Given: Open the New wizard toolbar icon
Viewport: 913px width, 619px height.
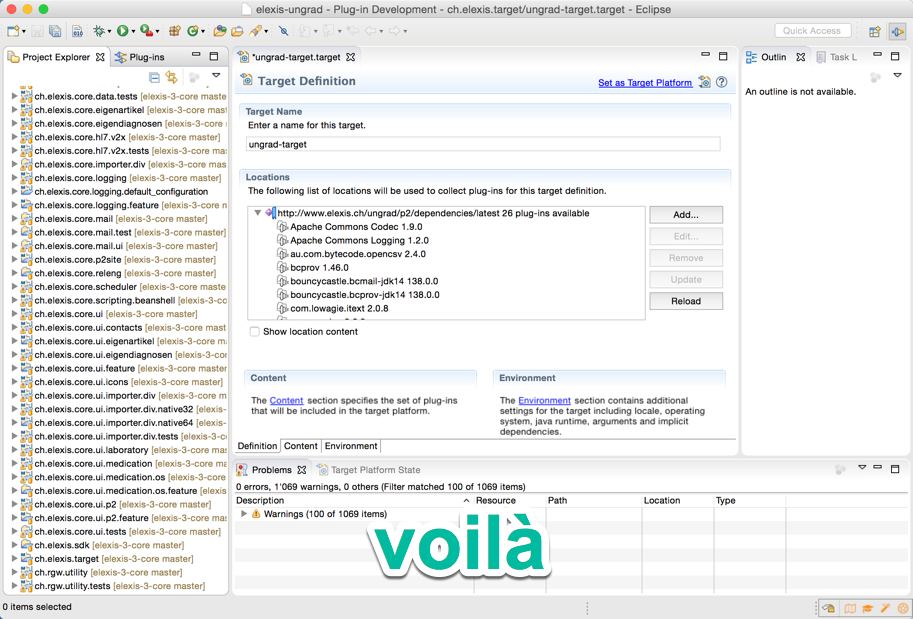Looking at the screenshot, I should [x=13, y=31].
